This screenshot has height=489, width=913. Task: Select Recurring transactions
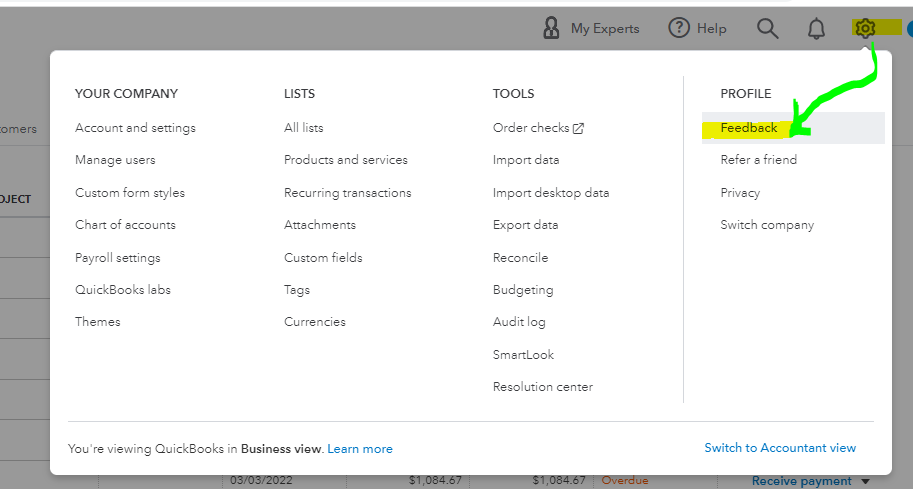[x=348, y=193]
